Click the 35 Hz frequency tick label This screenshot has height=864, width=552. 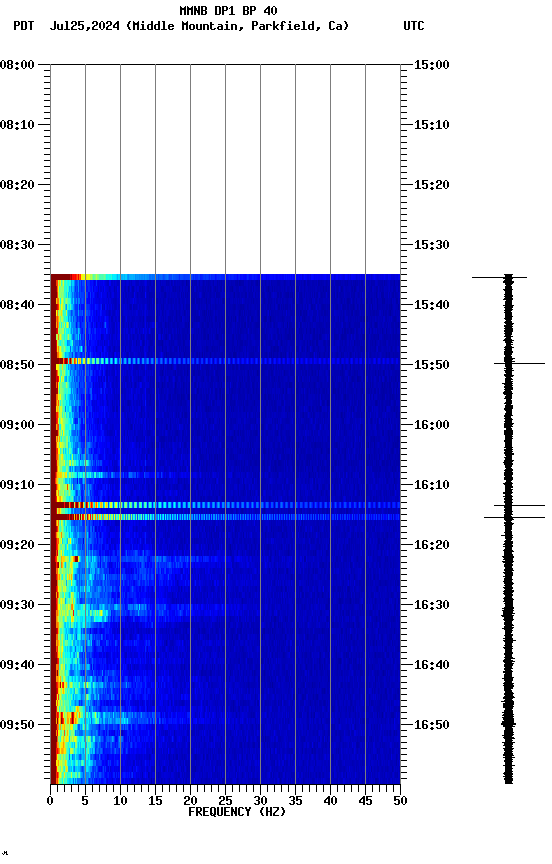click(x=295, y=801)
